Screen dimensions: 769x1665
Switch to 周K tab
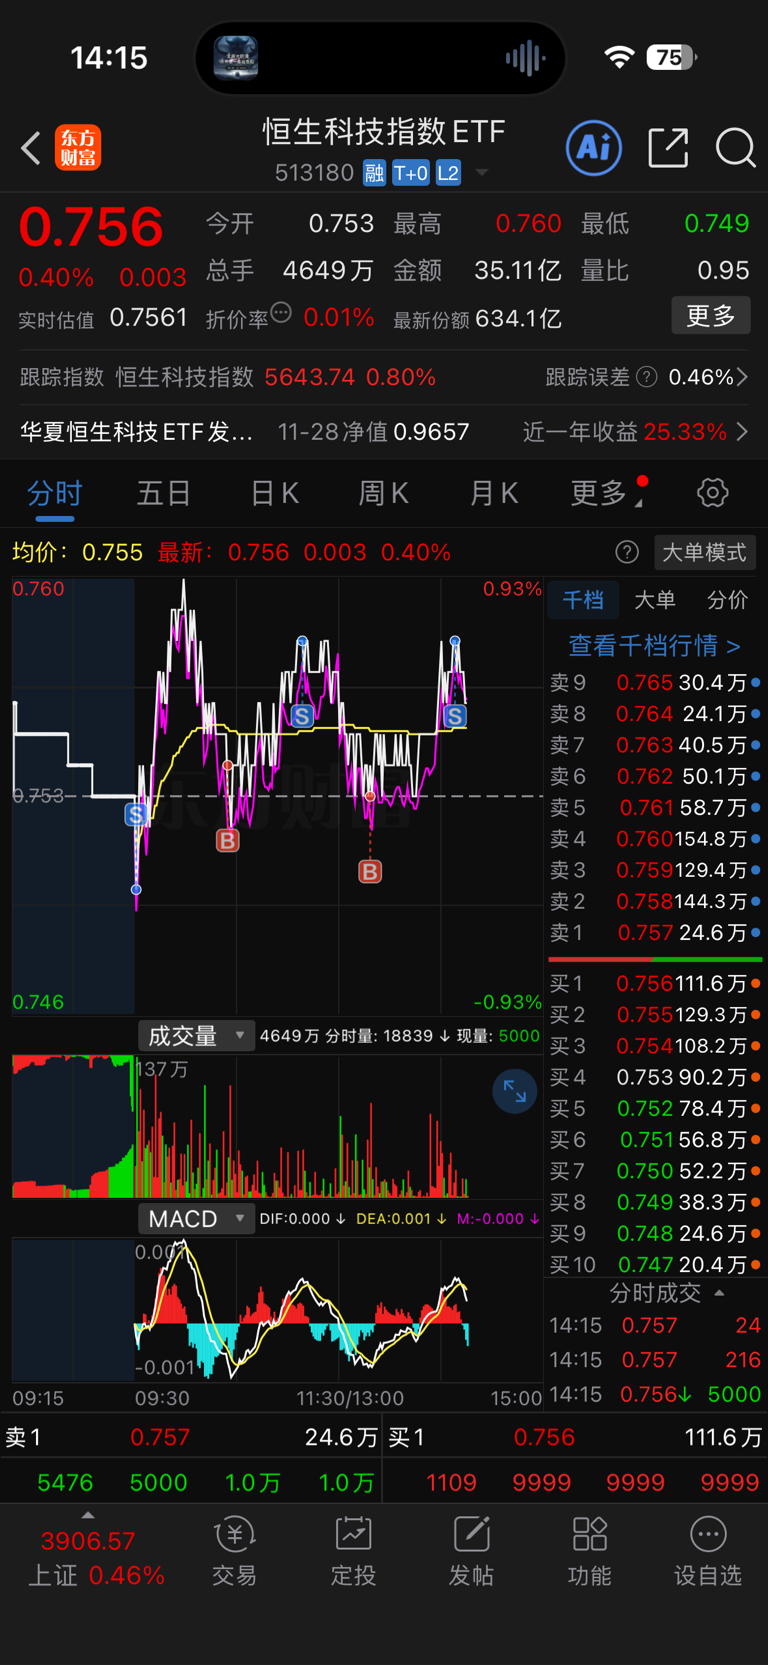(384, 493)
